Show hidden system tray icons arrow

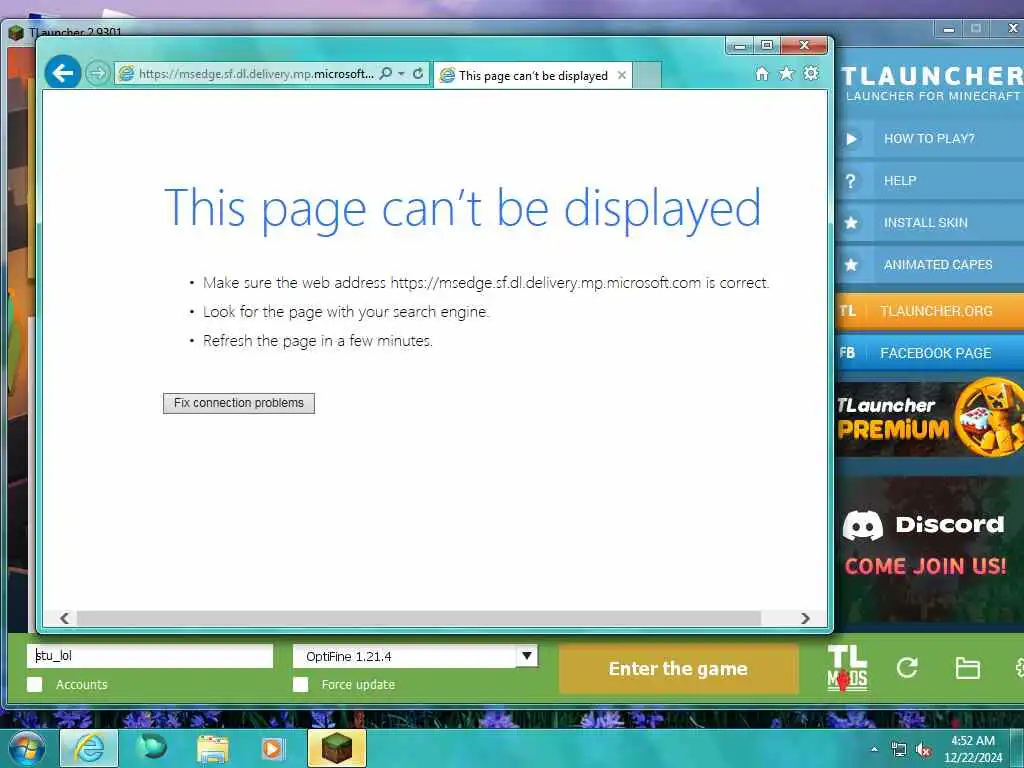[874, 750]
